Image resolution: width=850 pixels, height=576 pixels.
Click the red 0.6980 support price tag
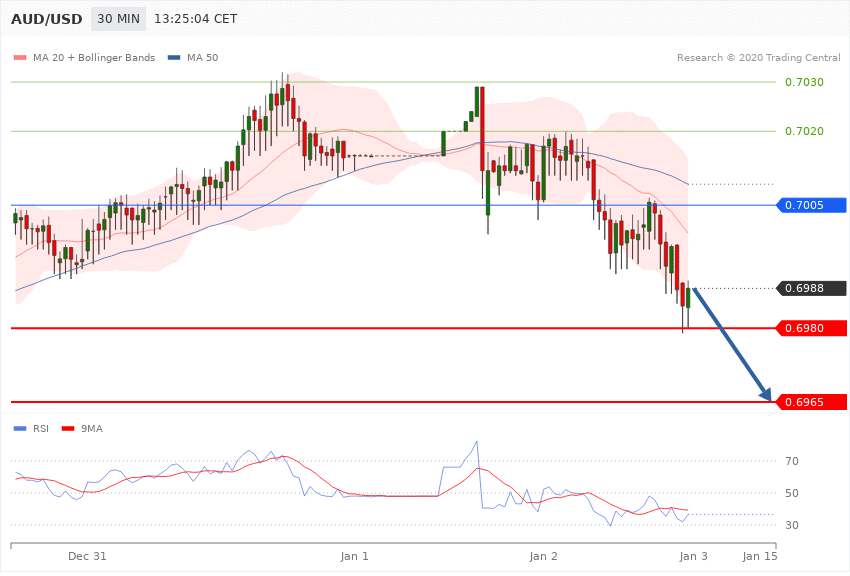pos(812,328)
